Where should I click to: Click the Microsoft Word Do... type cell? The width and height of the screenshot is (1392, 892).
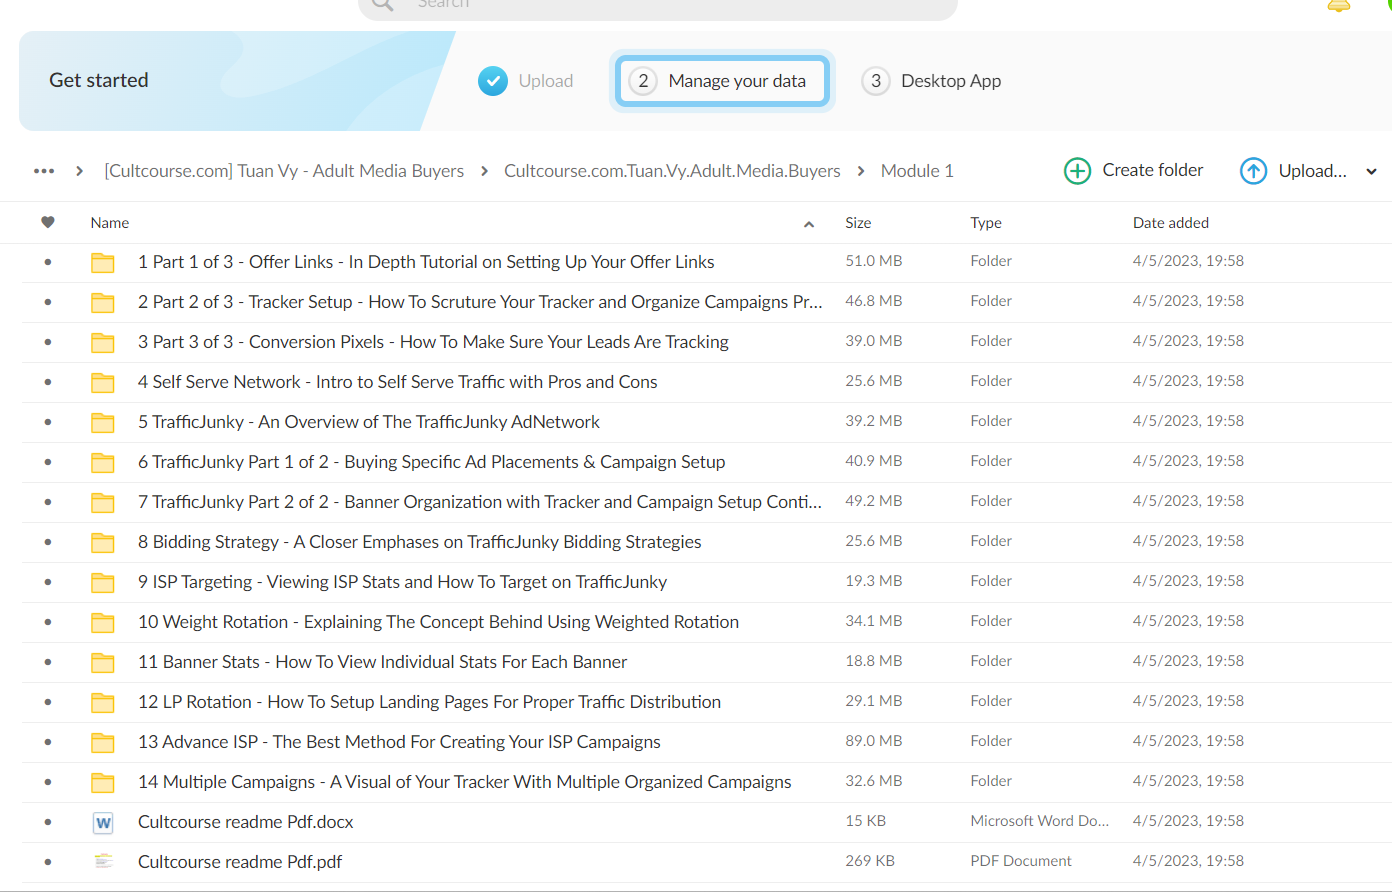pos(1040,821)
